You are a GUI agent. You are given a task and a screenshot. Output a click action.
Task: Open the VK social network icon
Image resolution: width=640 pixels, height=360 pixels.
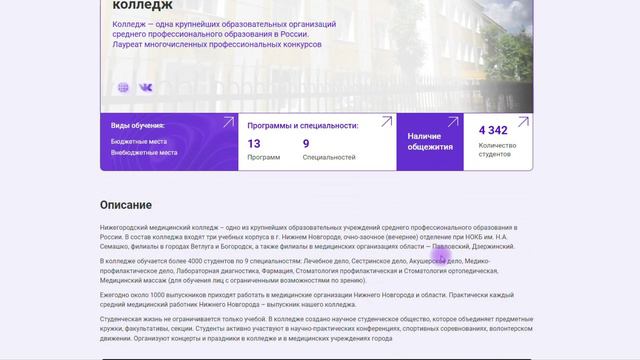(x=146, y=87)
